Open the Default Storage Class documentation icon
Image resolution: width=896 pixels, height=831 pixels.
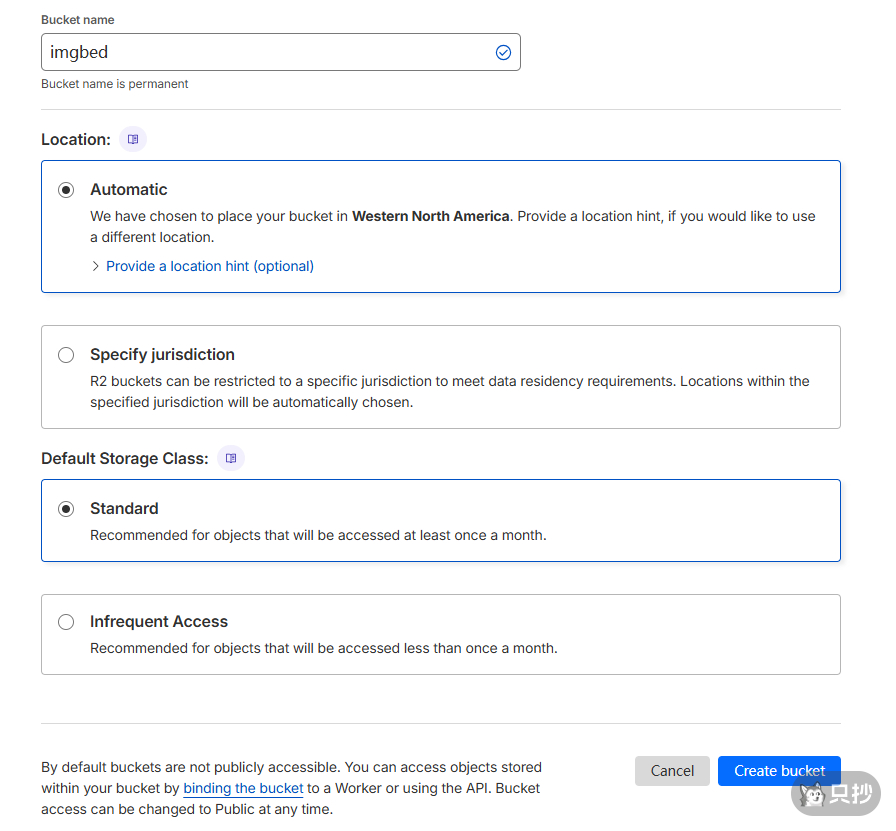[231, 458]
